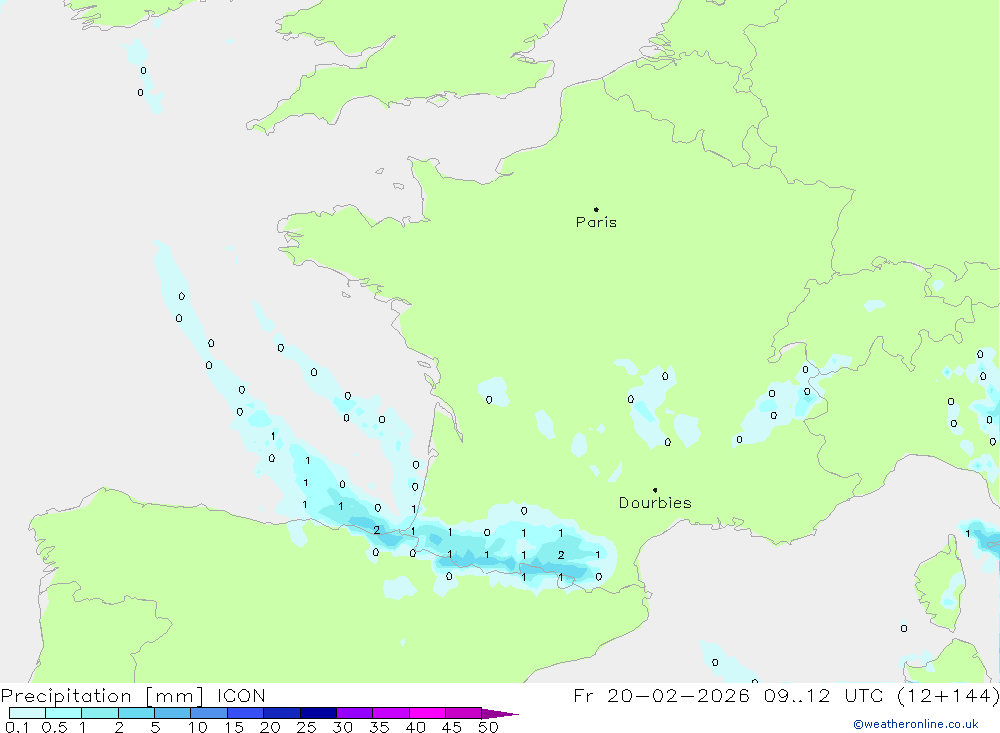Click the '50' legend scale value

click(488, 727)
